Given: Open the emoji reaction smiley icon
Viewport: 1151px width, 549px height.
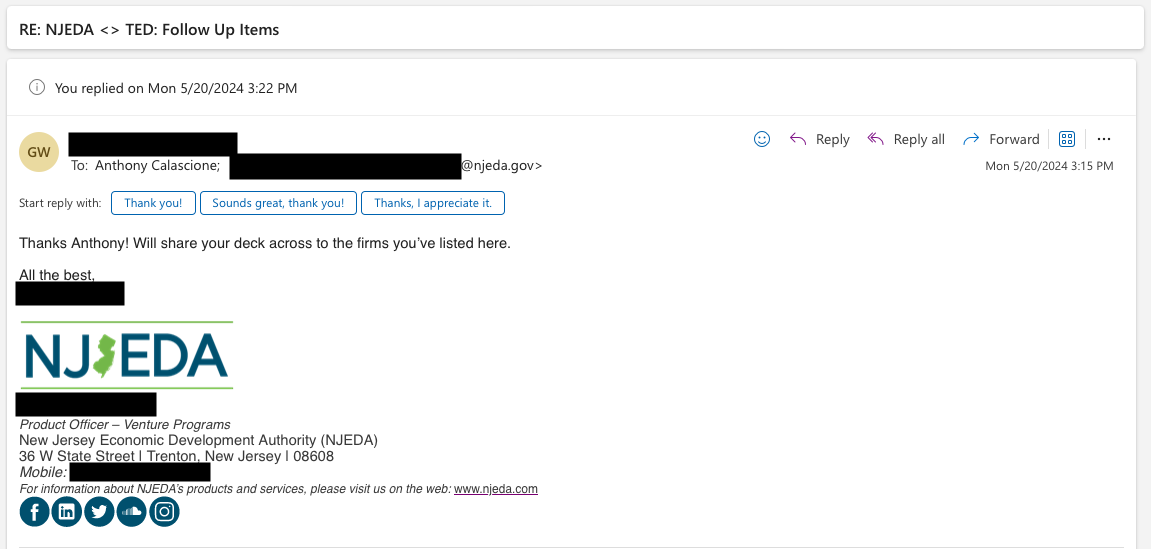Looking at the screenshot, I should [762, 139].
